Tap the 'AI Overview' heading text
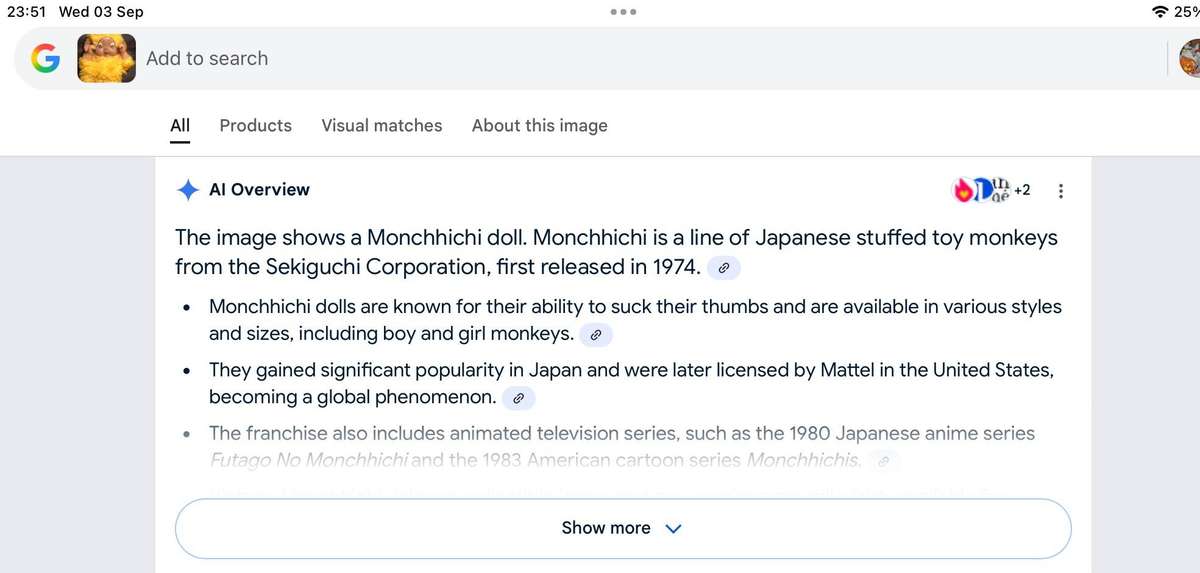Screen dimensions: 1200x573 click(x=259, y=189)
